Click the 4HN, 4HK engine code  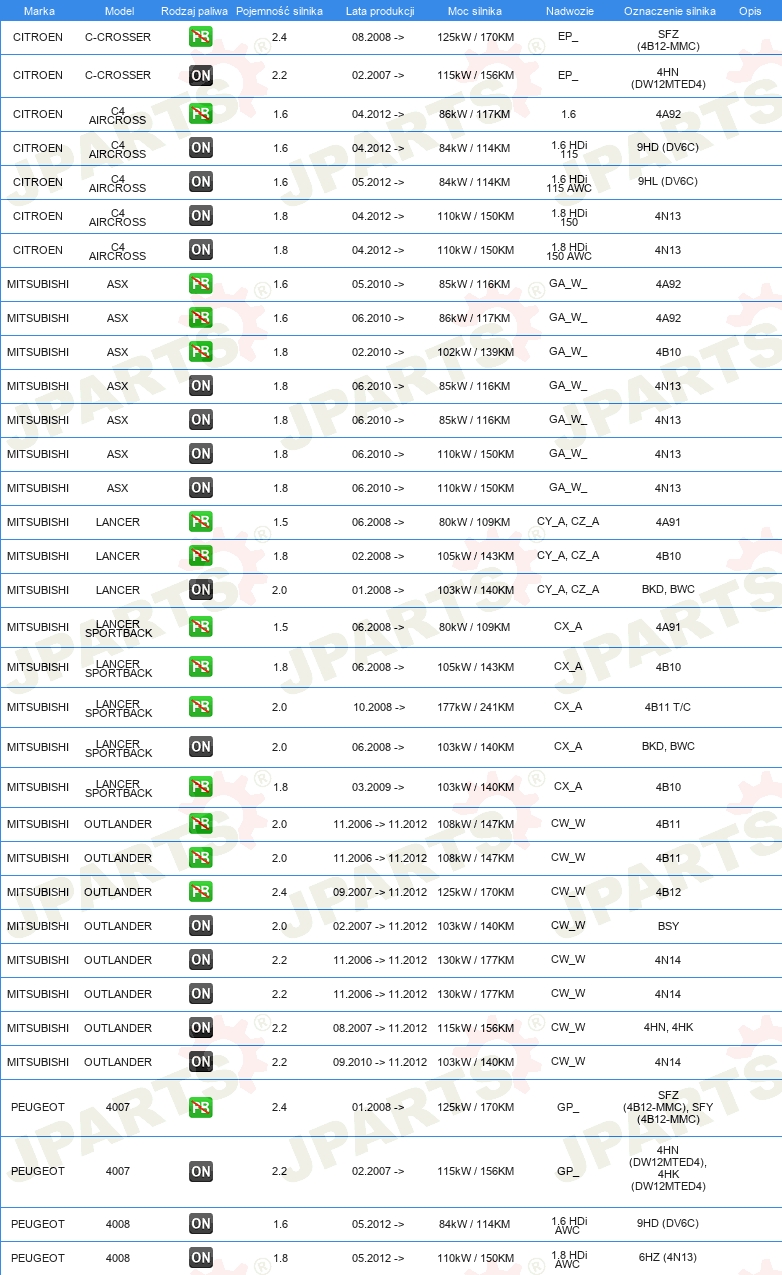668,1028
